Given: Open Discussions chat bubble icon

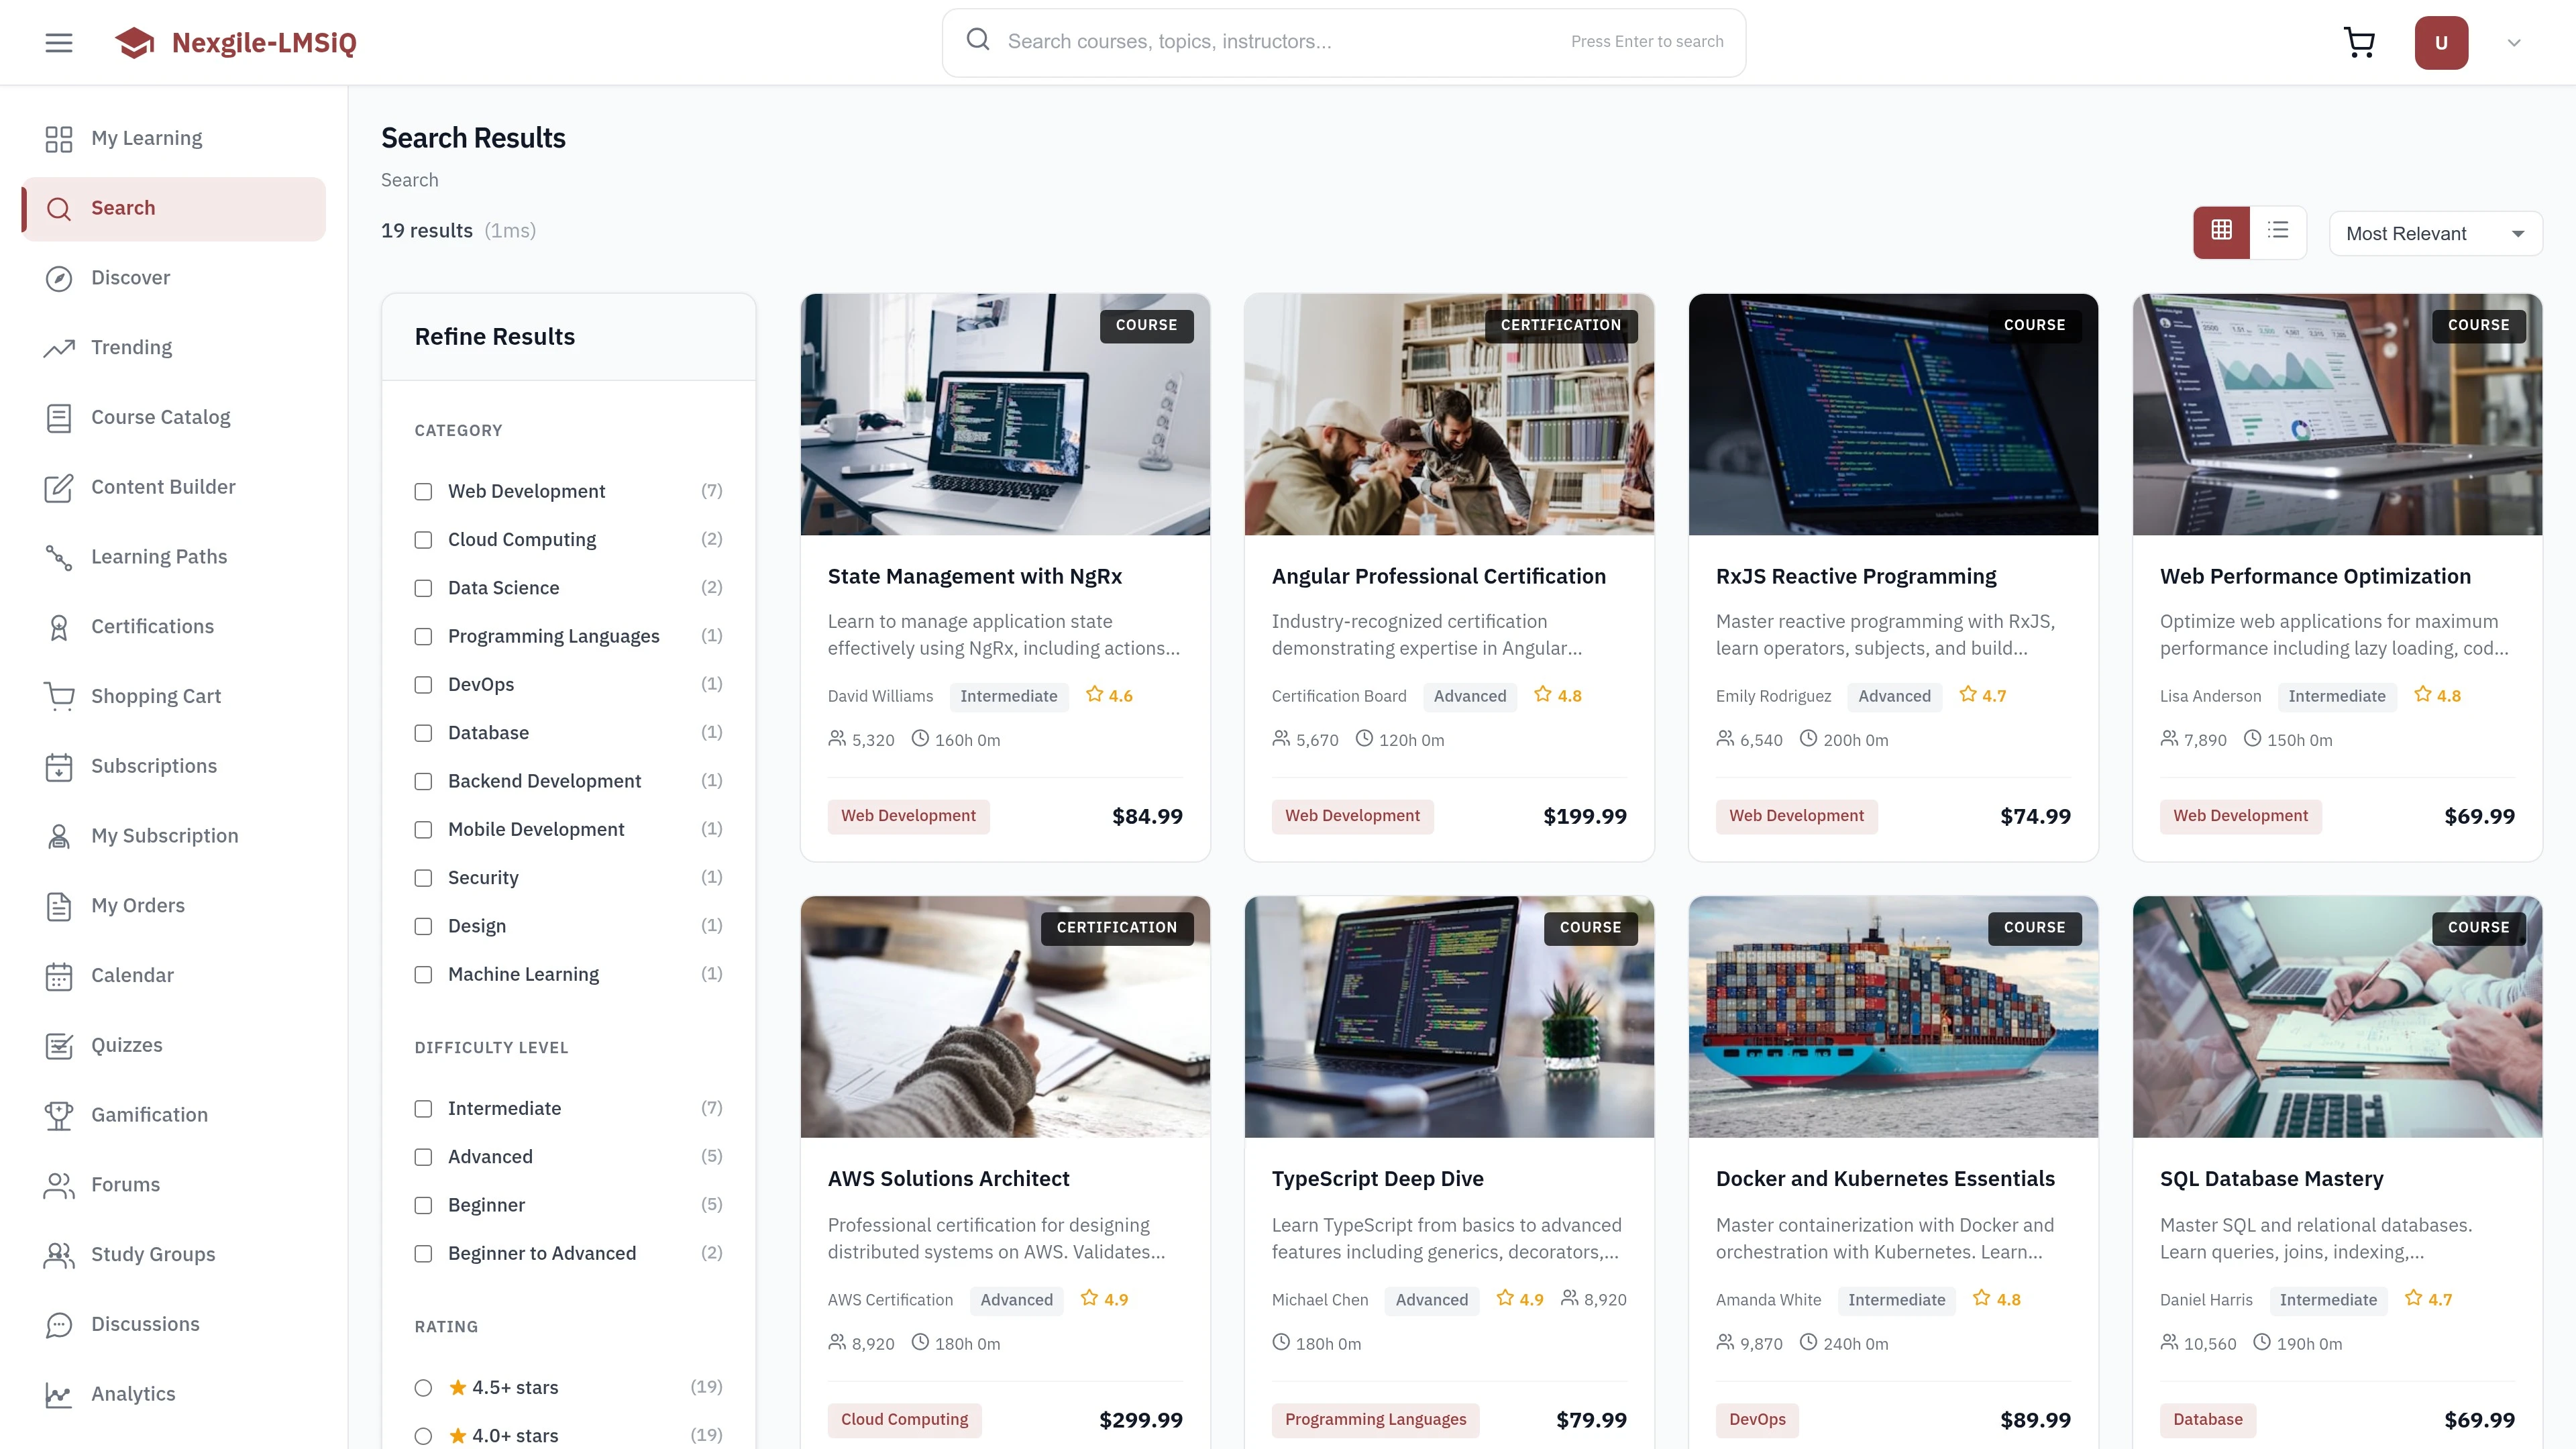Looking at the screenshot, I should click(59, 1325).
